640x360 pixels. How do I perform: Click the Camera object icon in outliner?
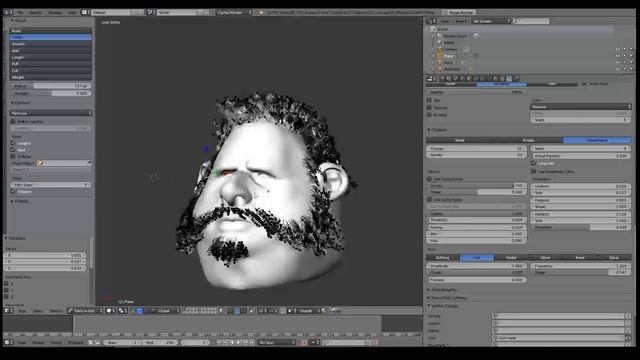click(440, 49)
